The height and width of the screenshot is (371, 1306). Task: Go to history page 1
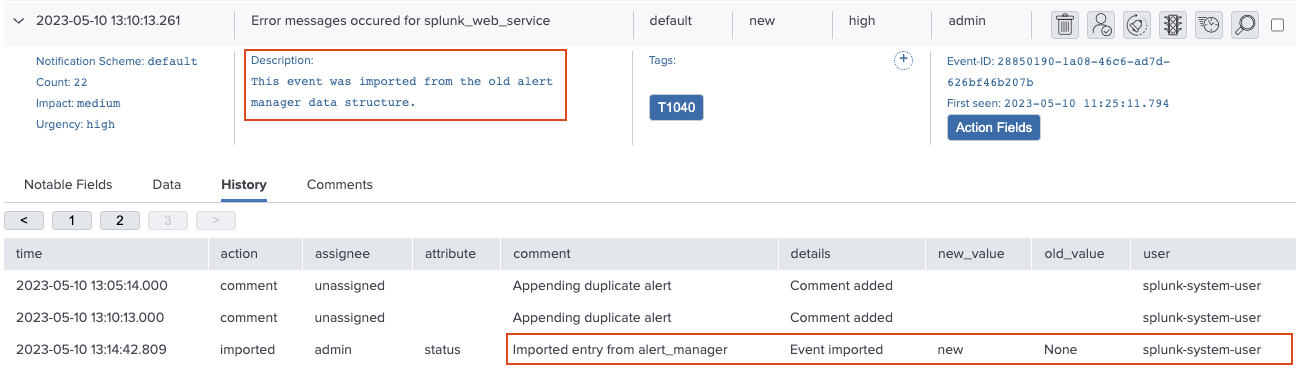(x=72, y=220)
